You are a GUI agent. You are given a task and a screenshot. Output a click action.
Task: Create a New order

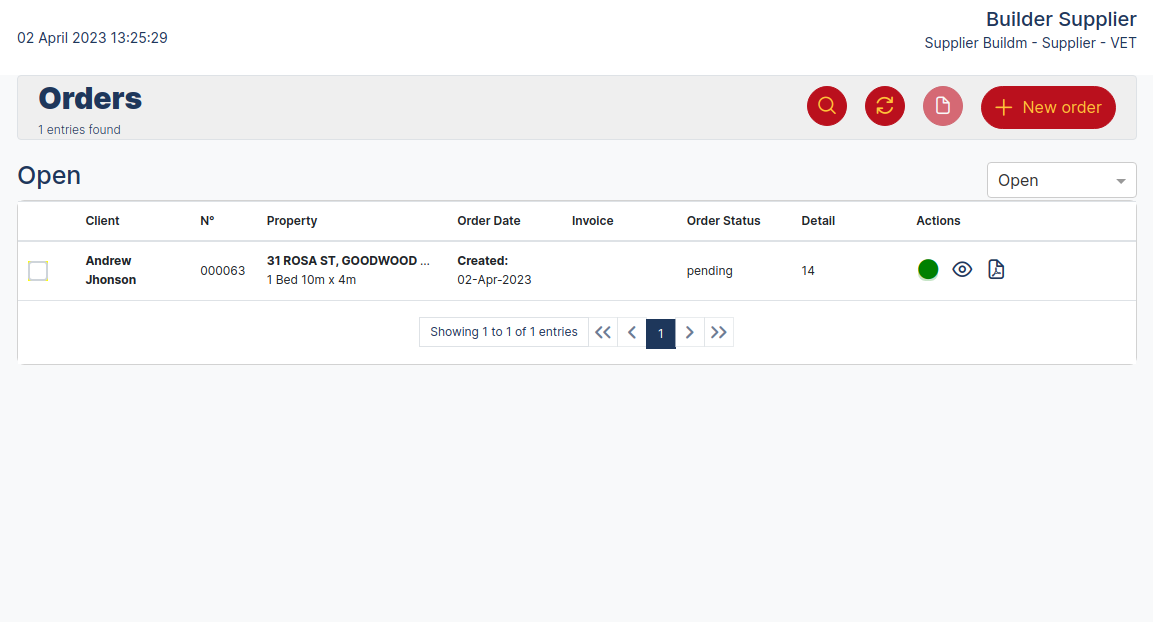coord(1048,107)
